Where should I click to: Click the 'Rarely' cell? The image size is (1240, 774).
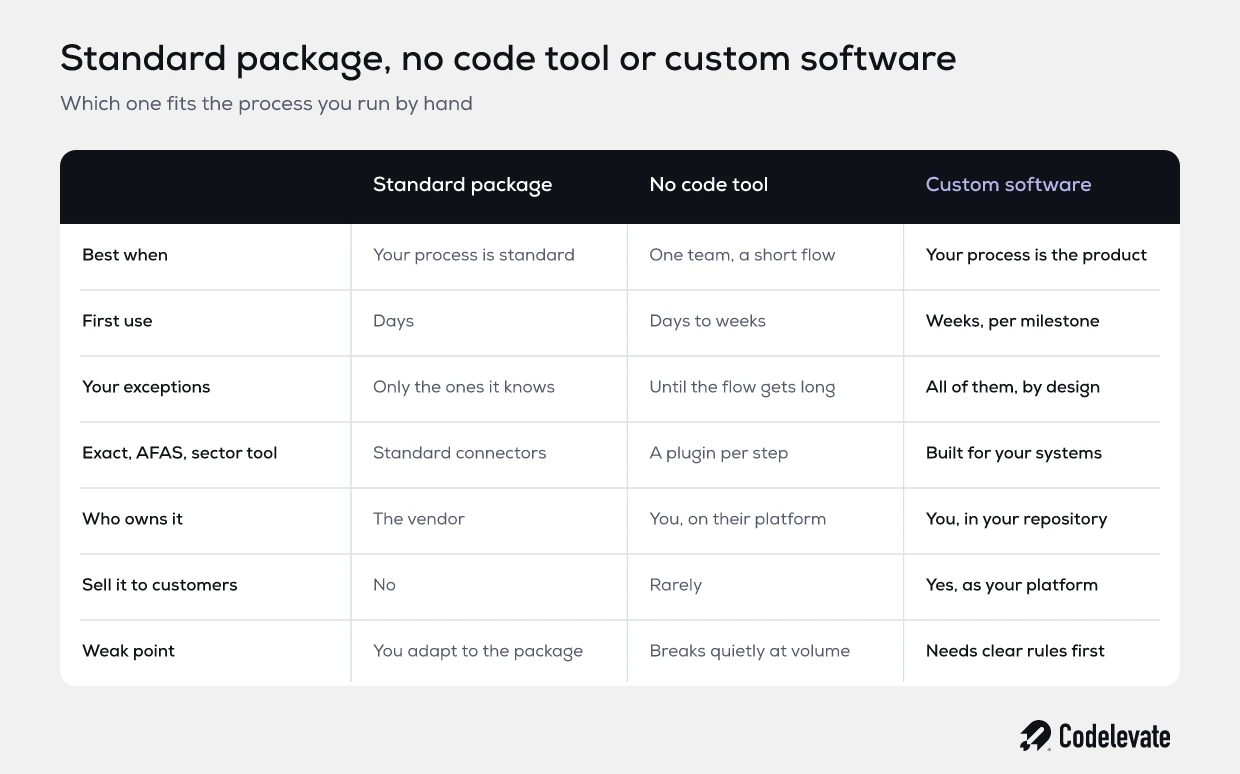675,585
